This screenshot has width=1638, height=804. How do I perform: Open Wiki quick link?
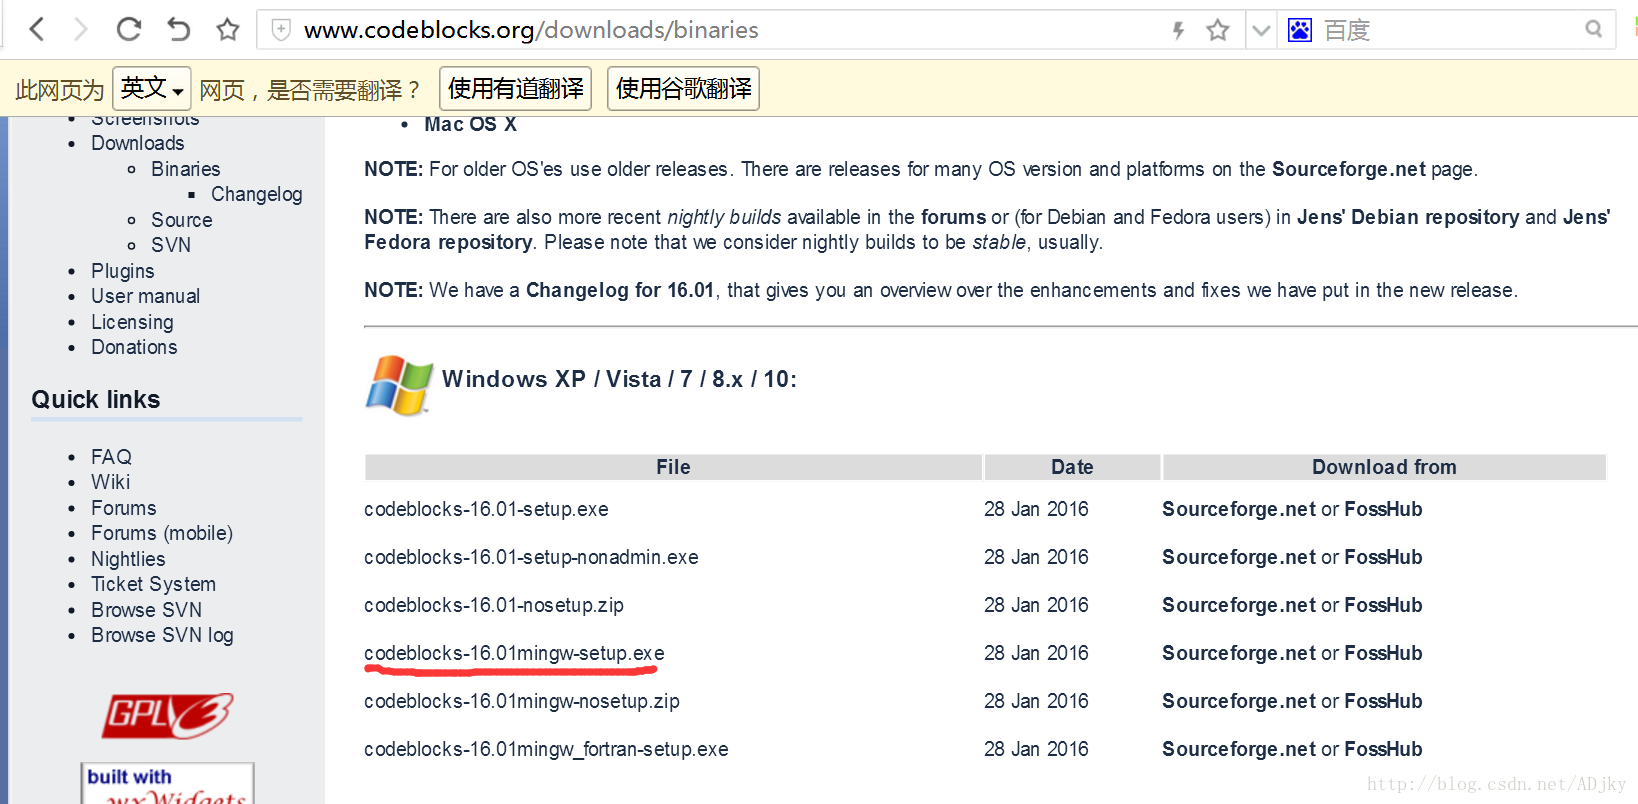pos(111,482)
